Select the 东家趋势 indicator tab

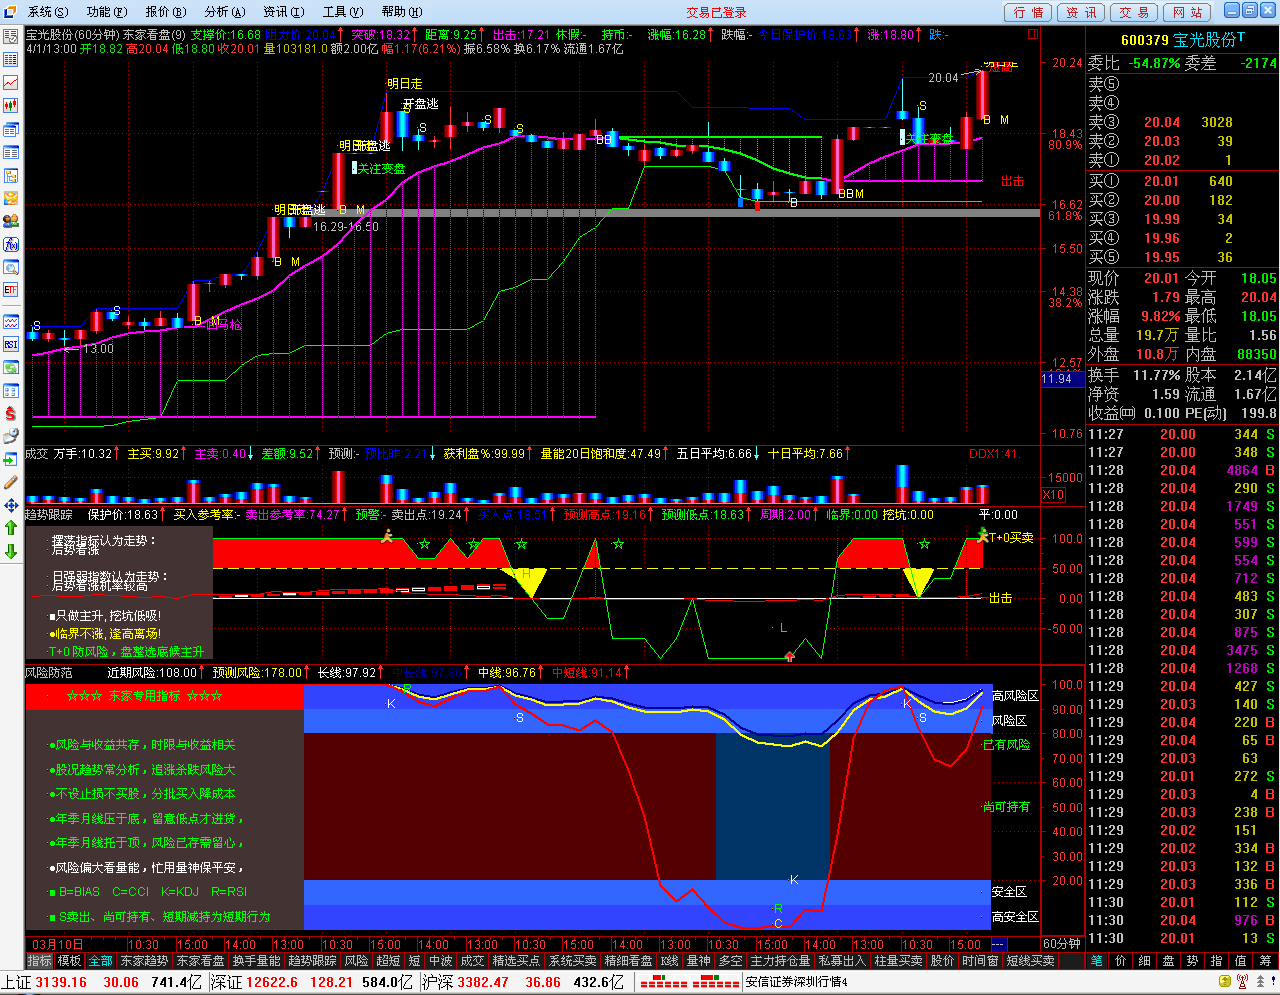145,961
